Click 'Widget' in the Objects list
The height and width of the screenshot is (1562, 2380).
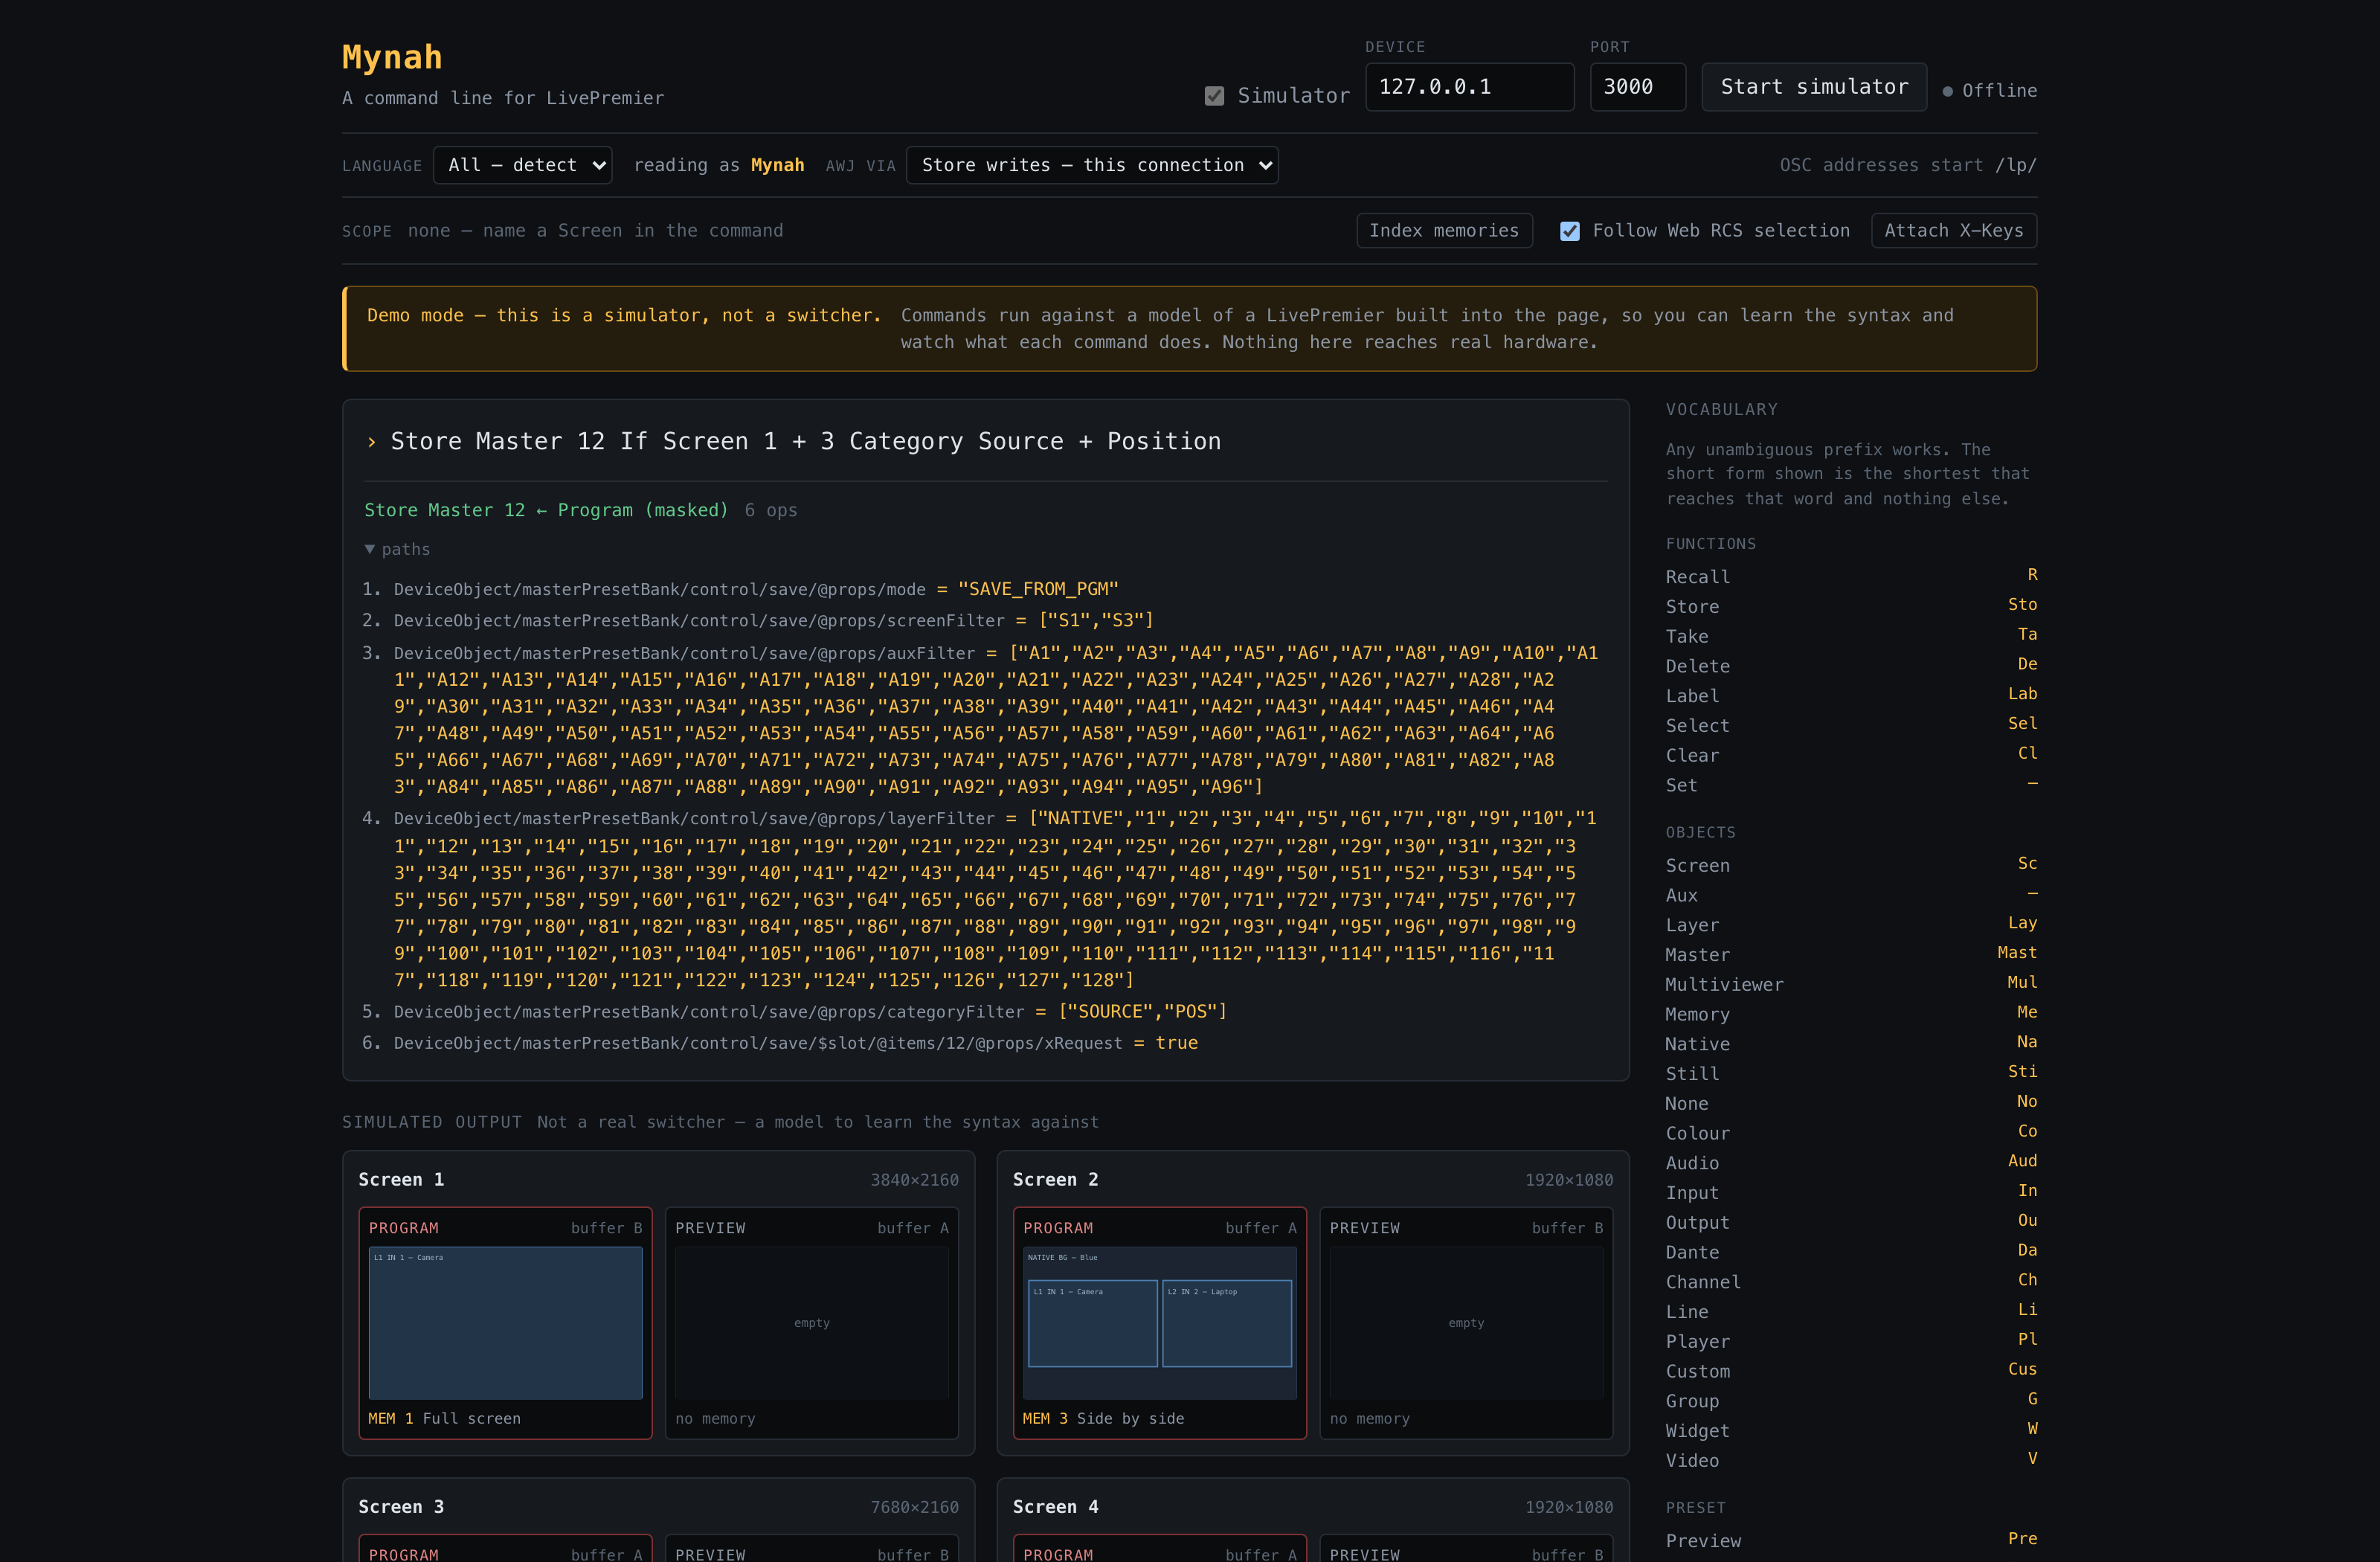(1697, 1432)
